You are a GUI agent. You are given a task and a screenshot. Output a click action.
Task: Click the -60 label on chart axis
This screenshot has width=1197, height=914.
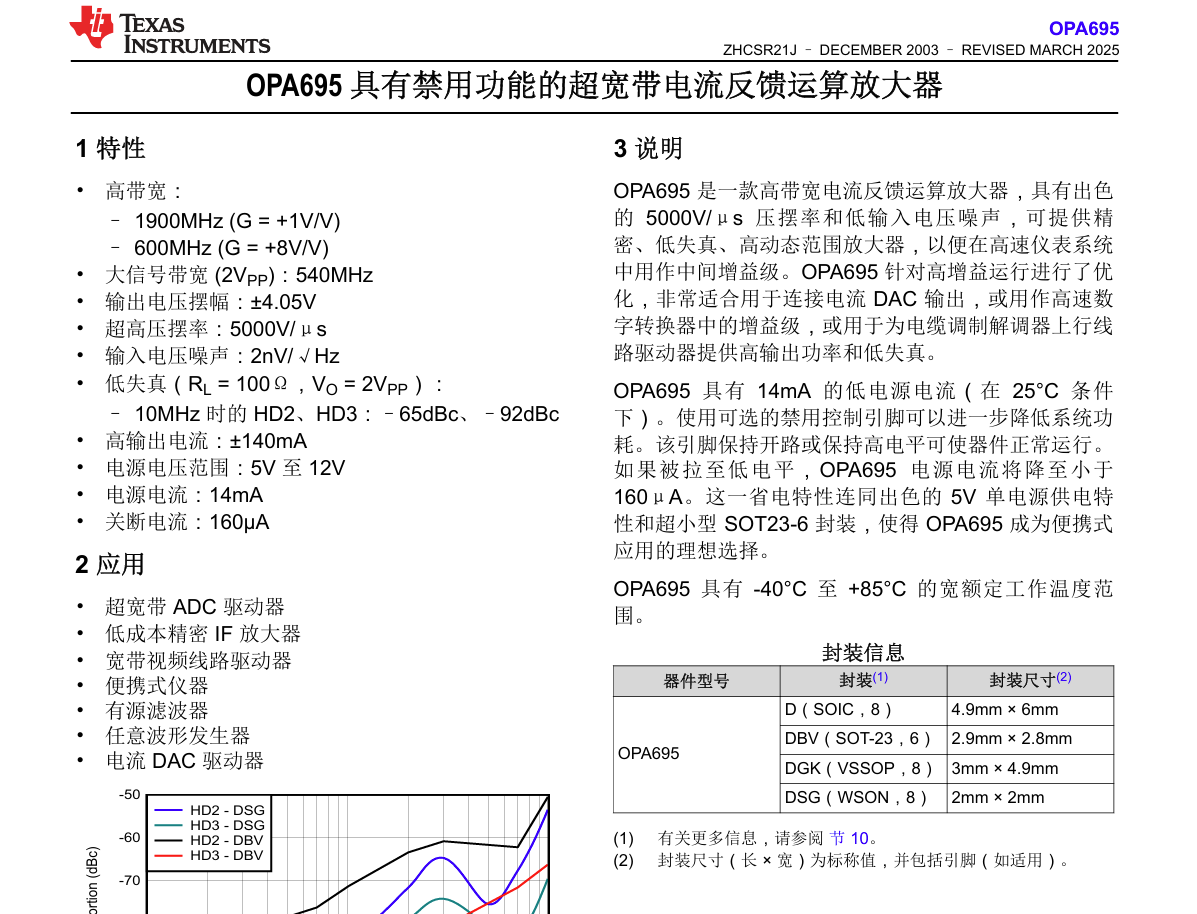(x=129, y=838)
